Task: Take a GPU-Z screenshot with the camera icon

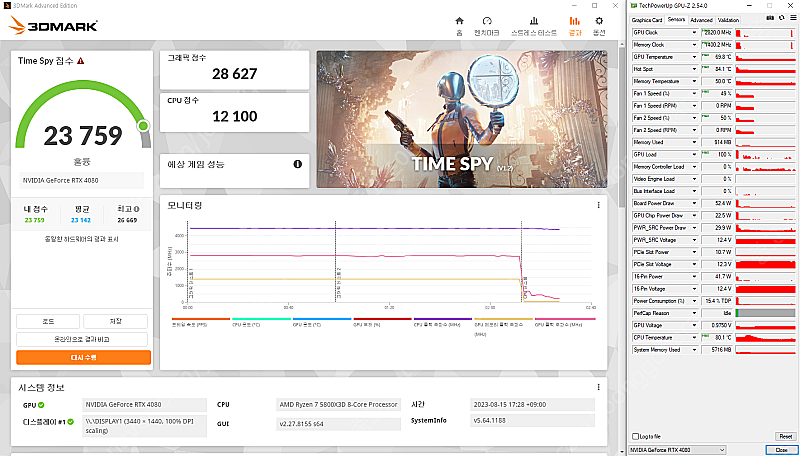Action: click(x=770, y=18)
